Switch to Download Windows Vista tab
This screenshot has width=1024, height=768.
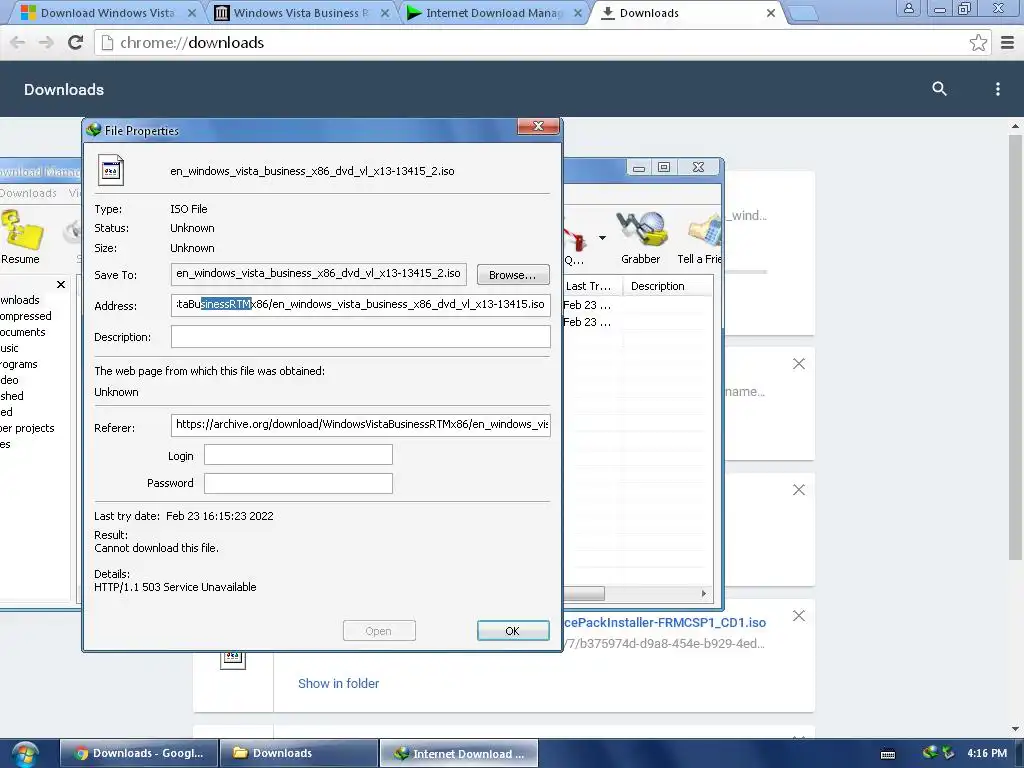(x=108, y=13)
